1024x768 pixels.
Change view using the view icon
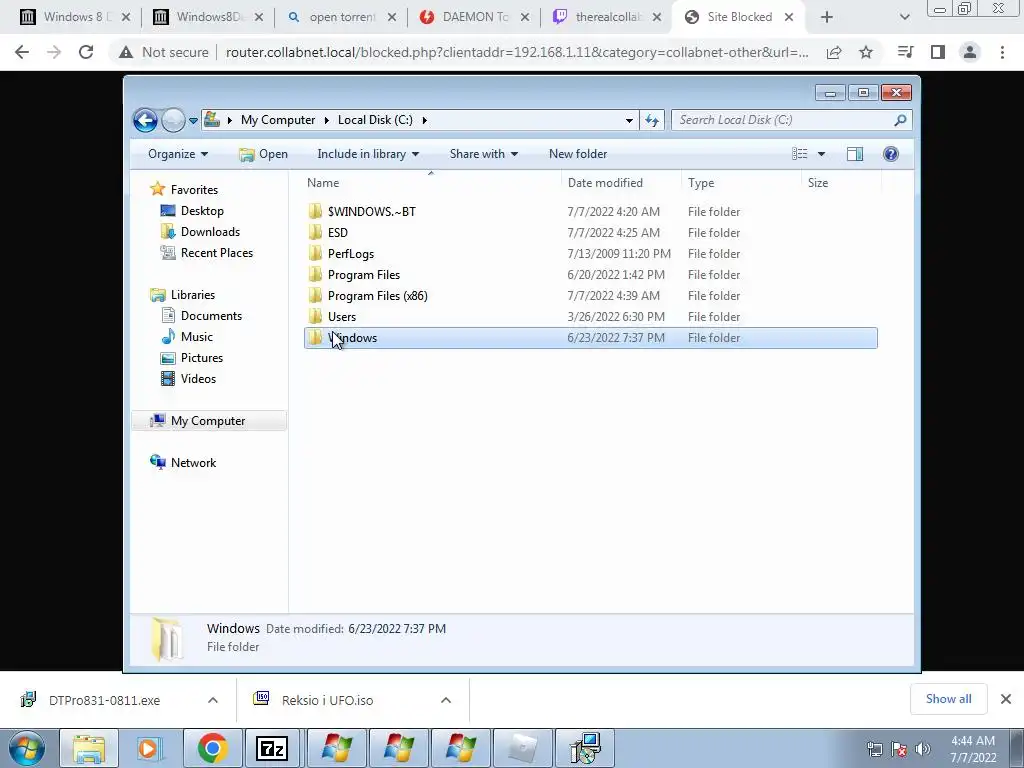click(x=800, y=154)
